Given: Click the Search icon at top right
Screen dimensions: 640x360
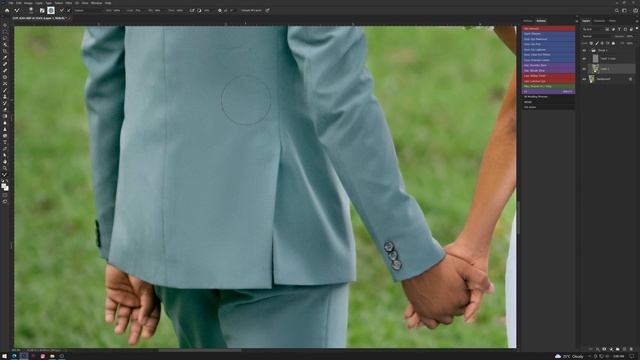Looking at the screenshot, I should 617,10.
